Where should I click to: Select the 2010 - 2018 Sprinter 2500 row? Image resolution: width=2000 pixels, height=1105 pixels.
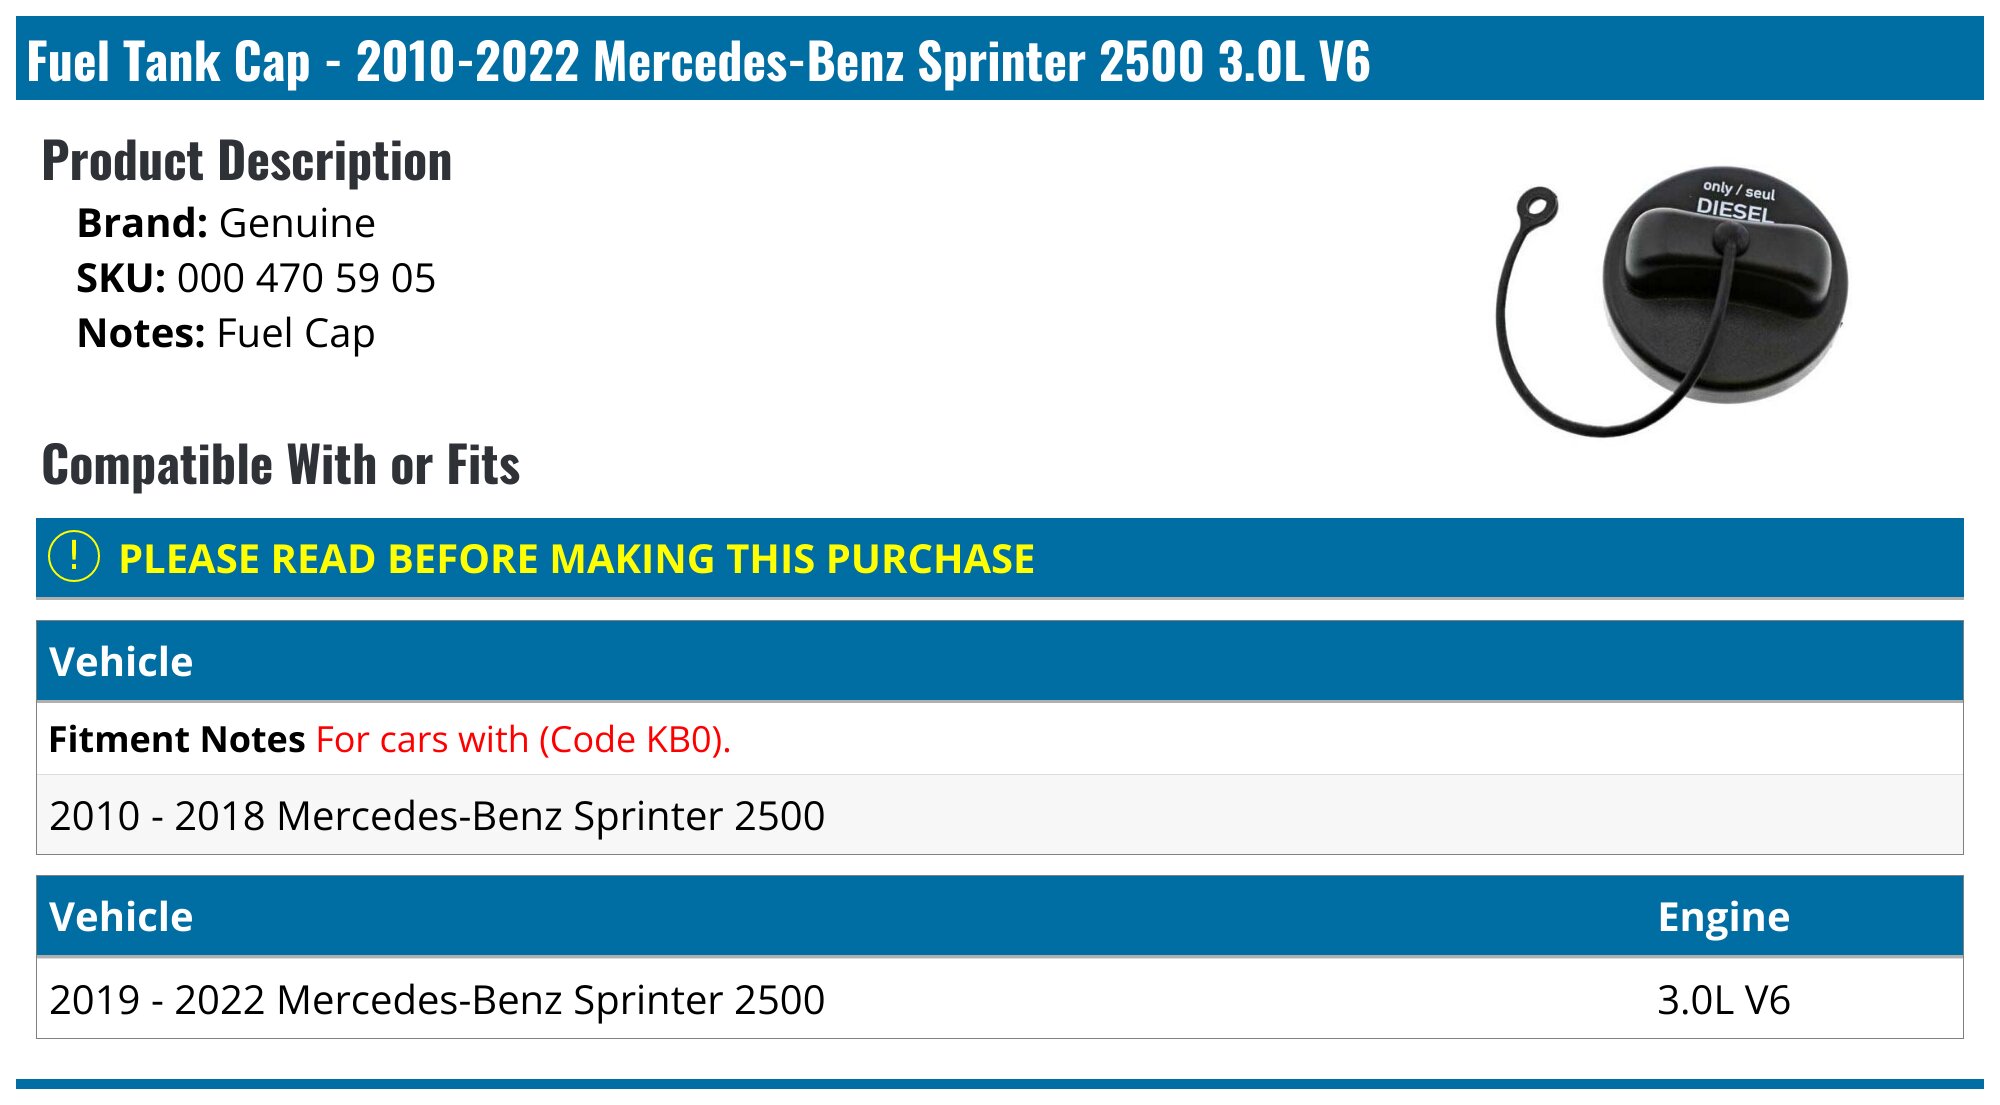tap(437, 815)
